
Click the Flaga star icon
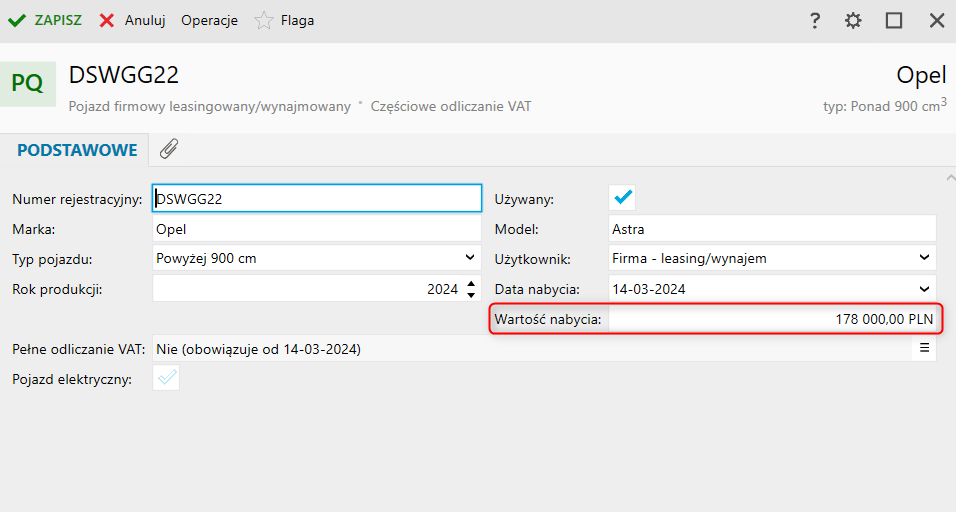pyautogui.click(x=264, y=20)
